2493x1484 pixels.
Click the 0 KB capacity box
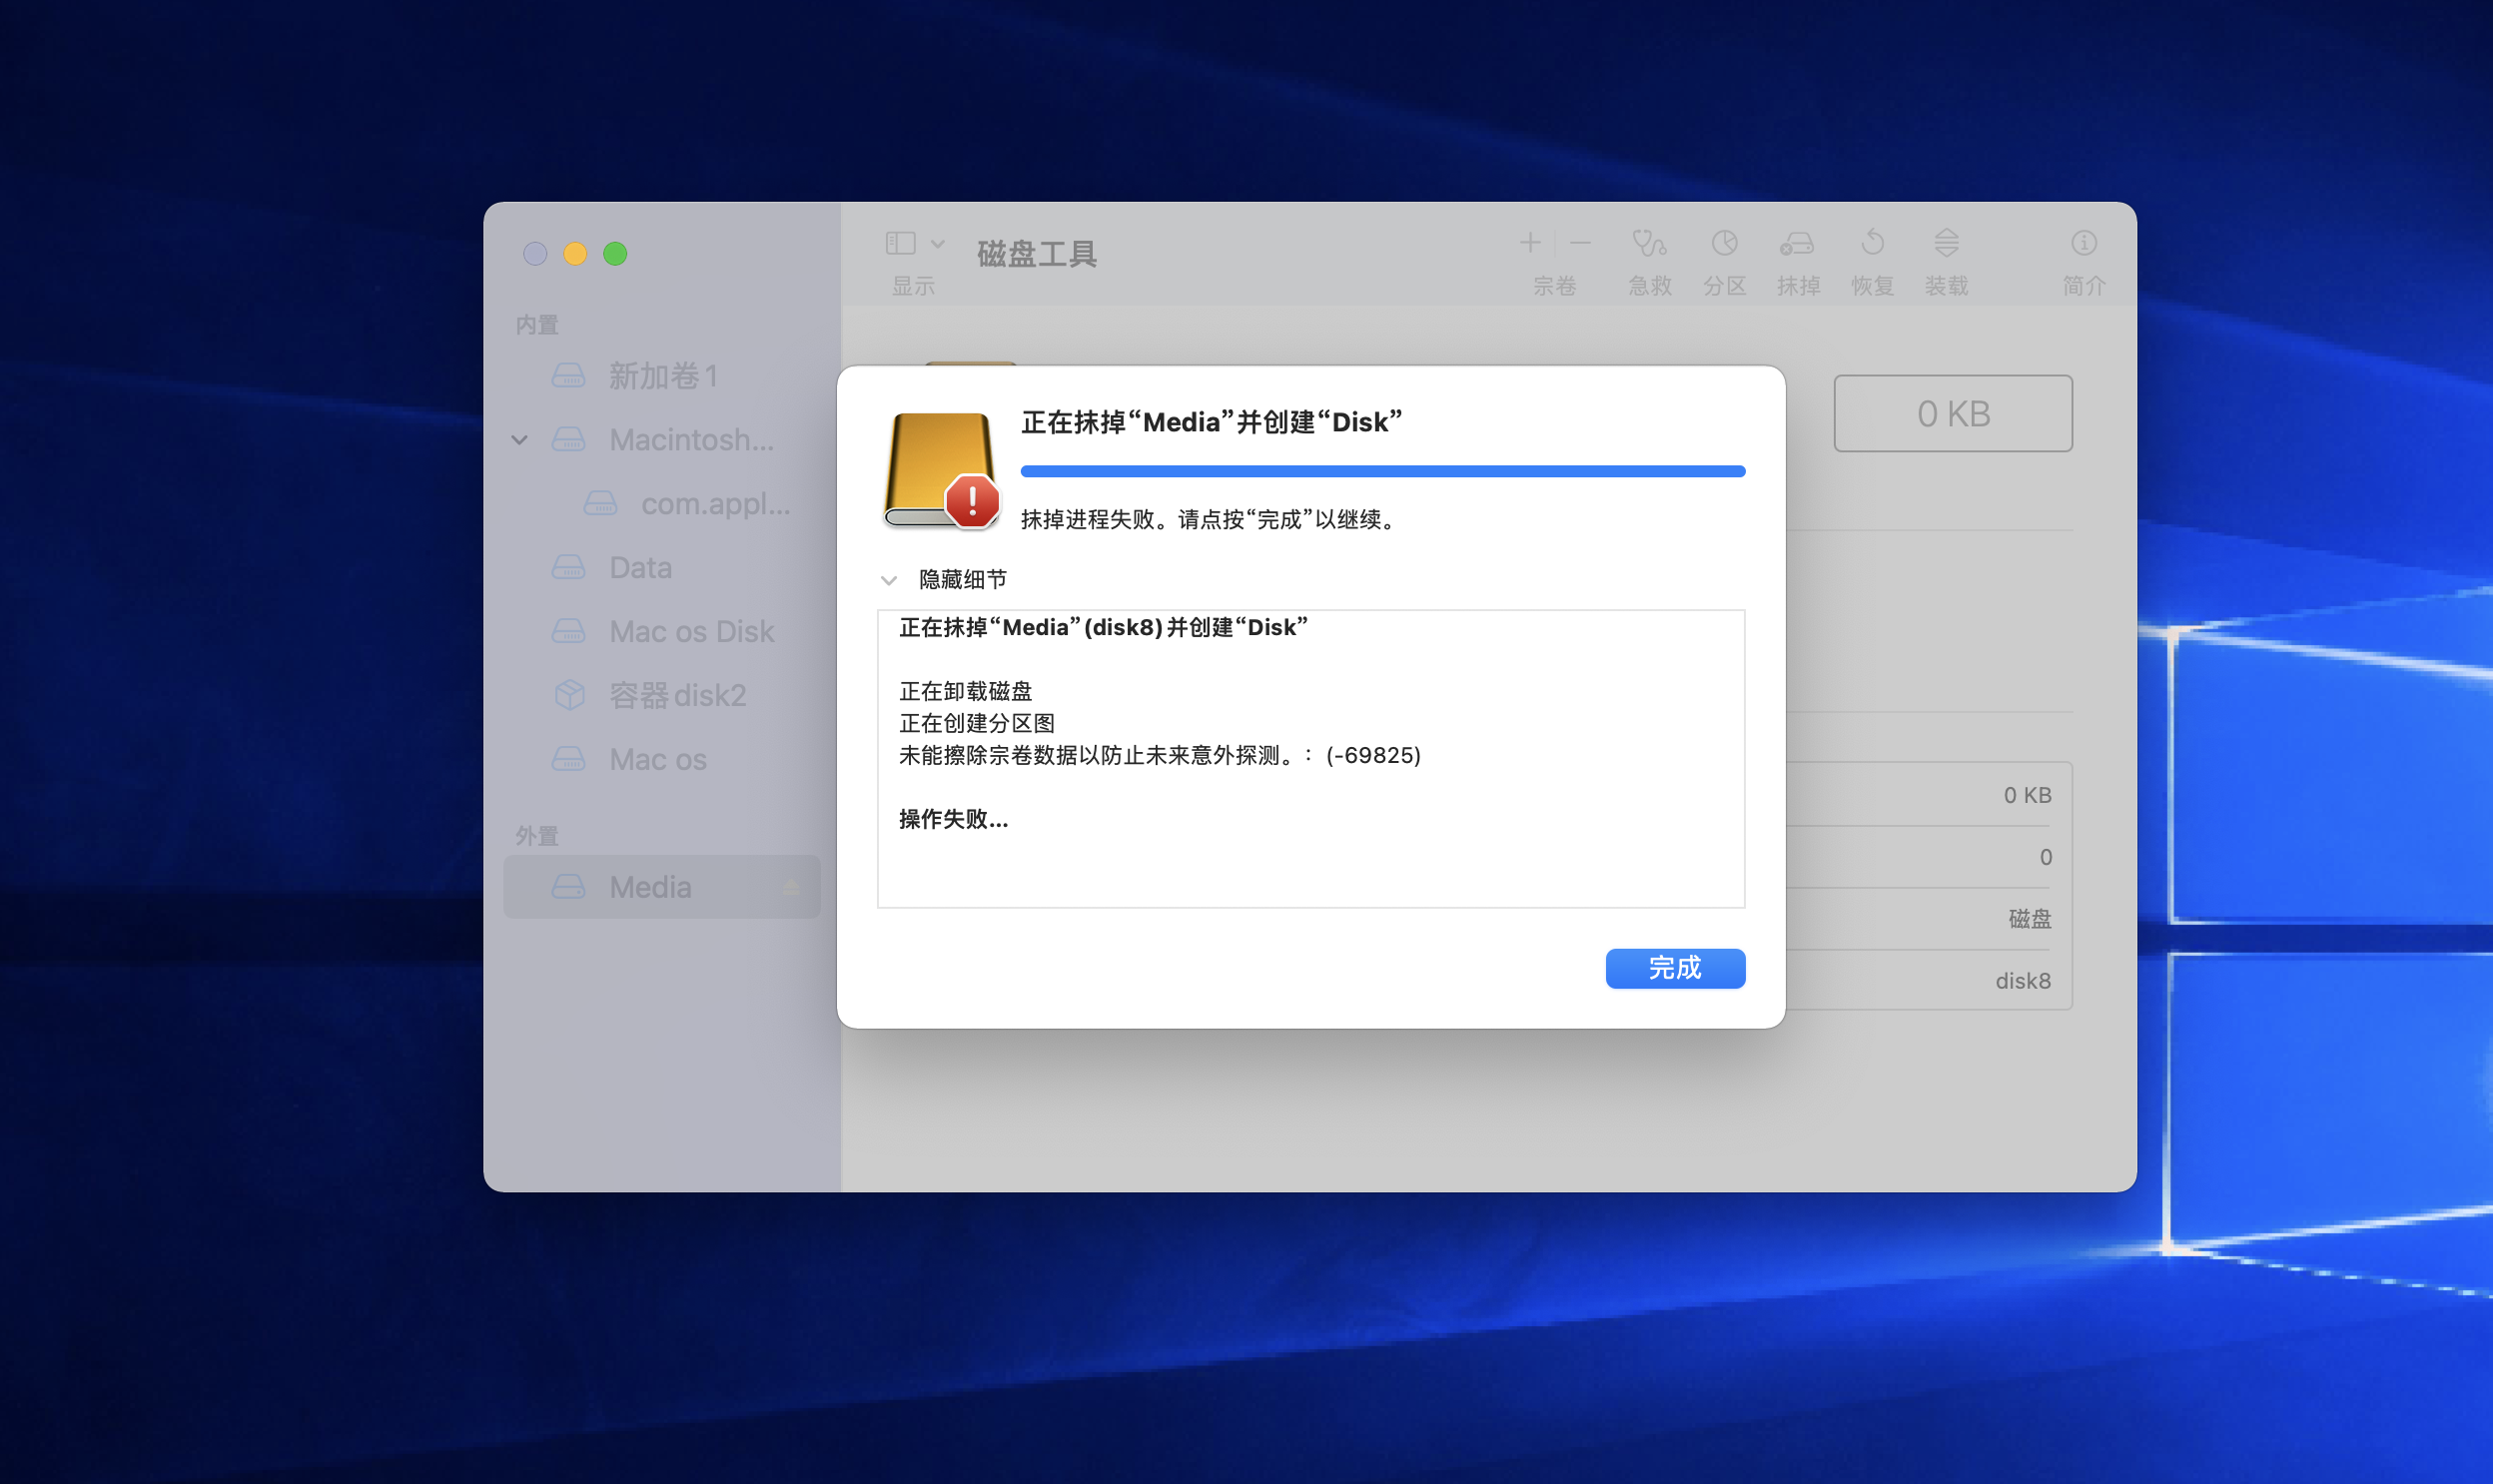(1952, 413)
